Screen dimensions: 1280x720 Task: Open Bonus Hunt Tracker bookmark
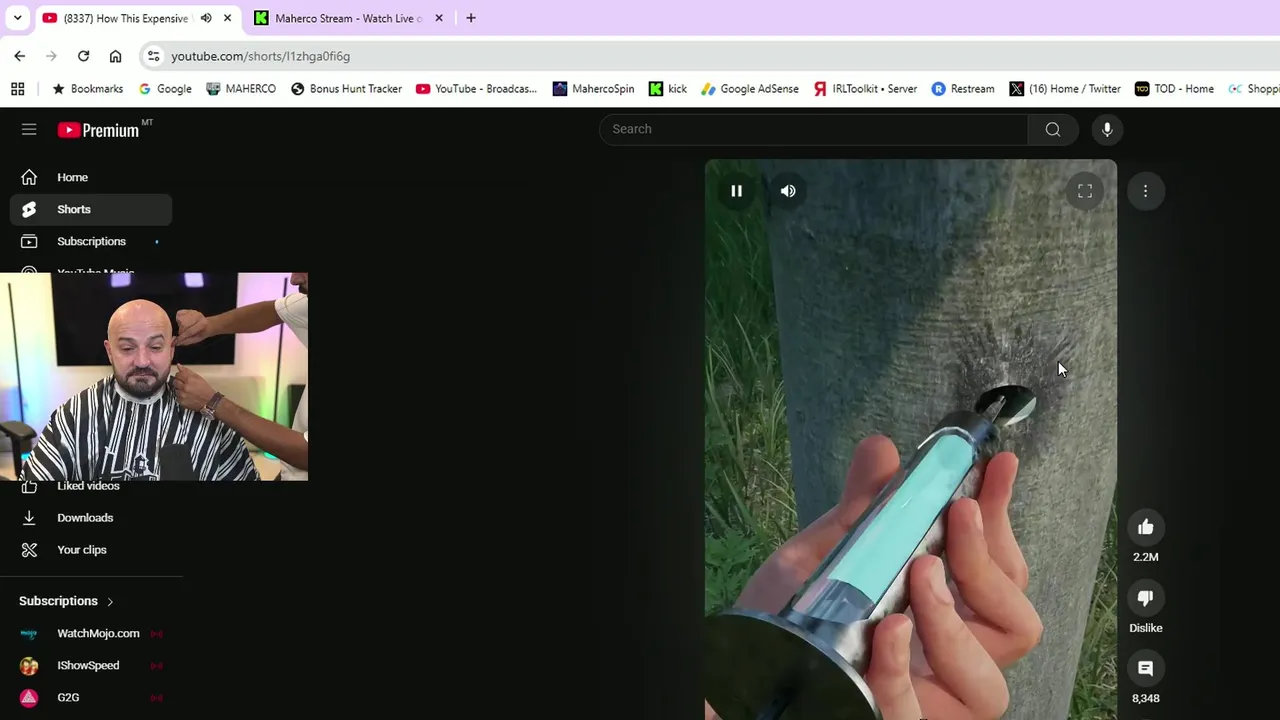coord(346,89)
